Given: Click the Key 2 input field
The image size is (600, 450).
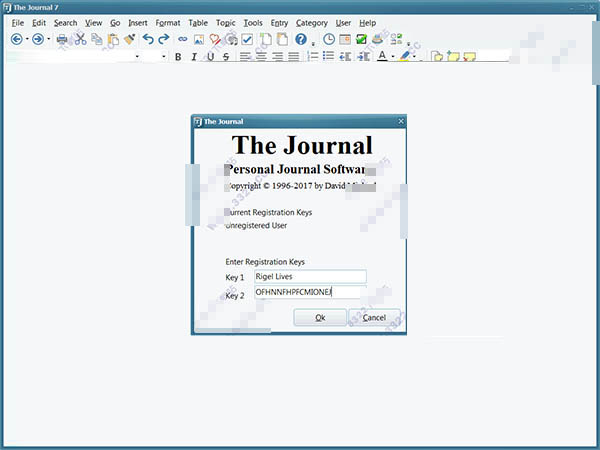Looking at the screenshot, I should 310,292.
